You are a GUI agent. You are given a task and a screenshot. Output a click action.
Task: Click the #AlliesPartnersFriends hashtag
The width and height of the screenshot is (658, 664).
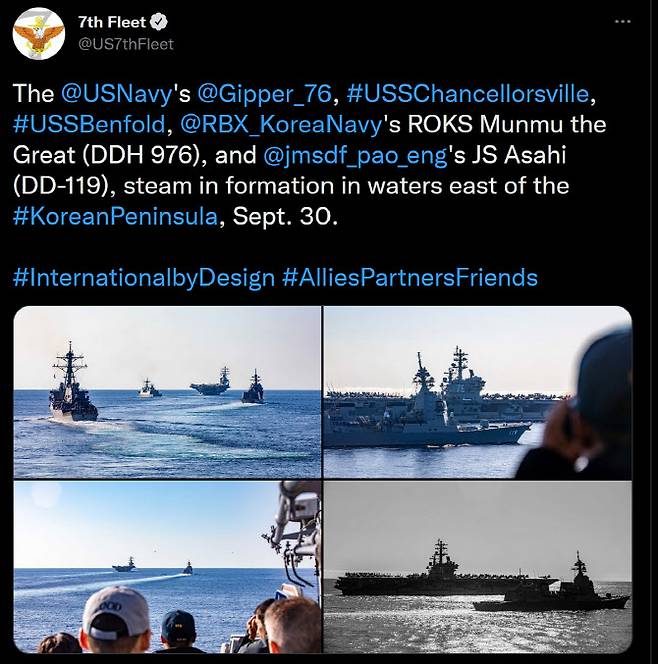[x=410, y=277]
